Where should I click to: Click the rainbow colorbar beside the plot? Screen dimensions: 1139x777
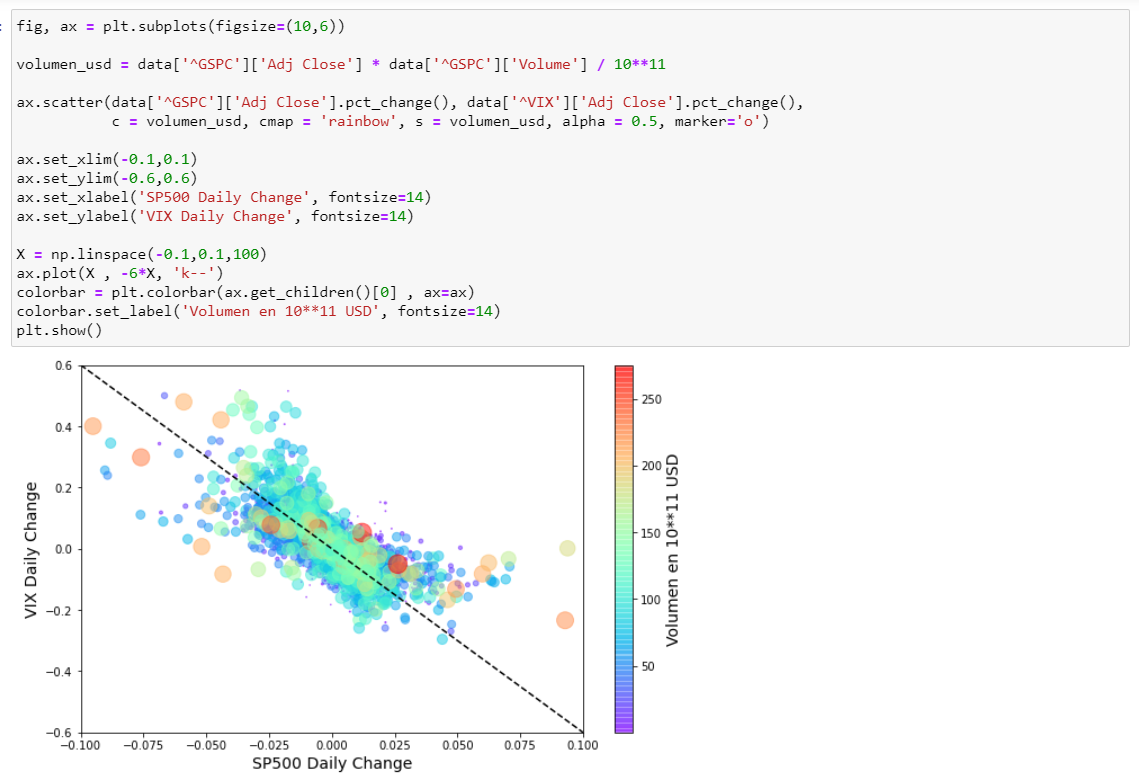(x=624, y=550)
